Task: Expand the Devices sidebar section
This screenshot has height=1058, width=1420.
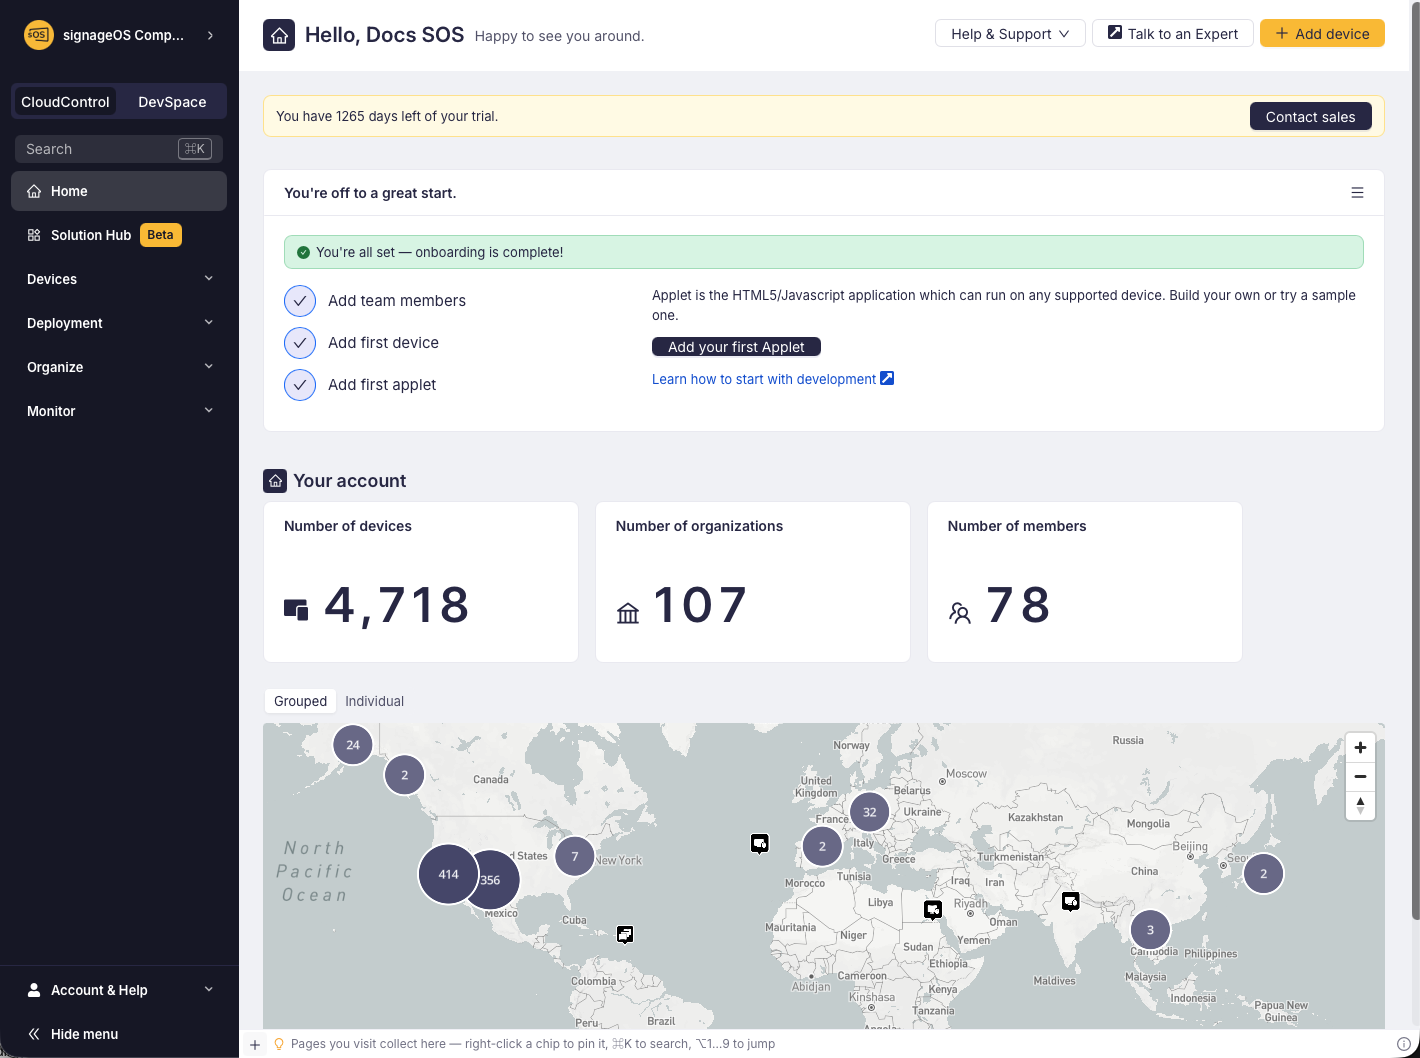Action: point(119,279)
